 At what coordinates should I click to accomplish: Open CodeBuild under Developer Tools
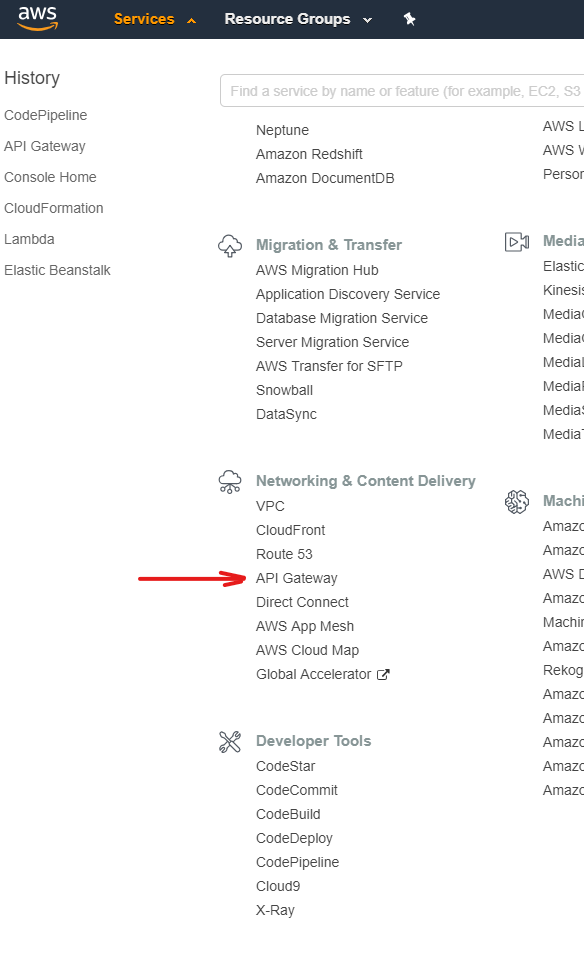click(288, 814)
